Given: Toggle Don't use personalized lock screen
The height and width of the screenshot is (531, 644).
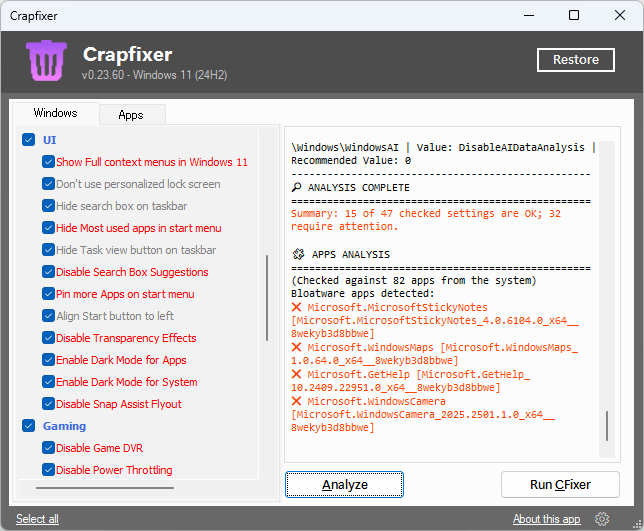Looking at the screenshot, I should click(48, 184).
